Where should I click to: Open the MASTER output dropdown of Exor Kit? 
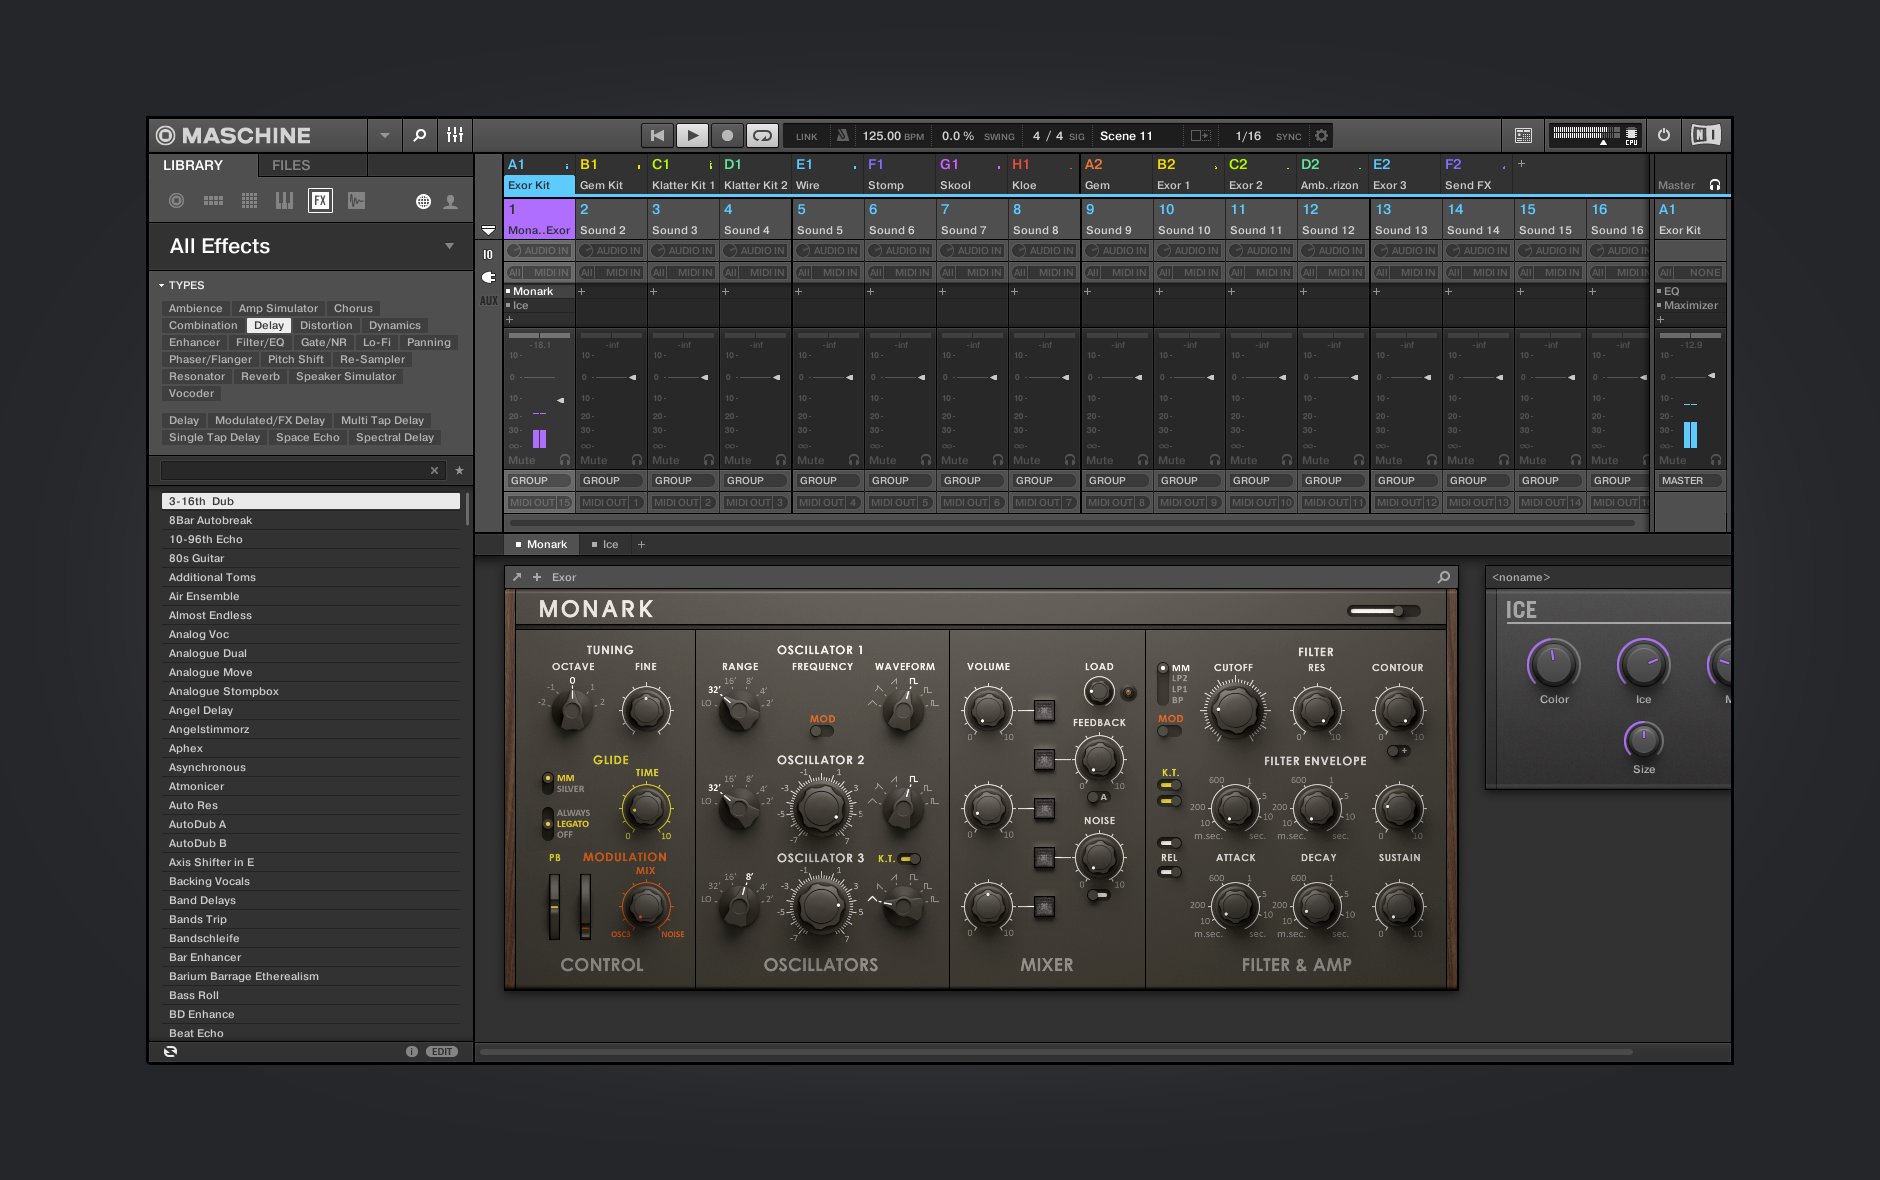coord(1691,481)
